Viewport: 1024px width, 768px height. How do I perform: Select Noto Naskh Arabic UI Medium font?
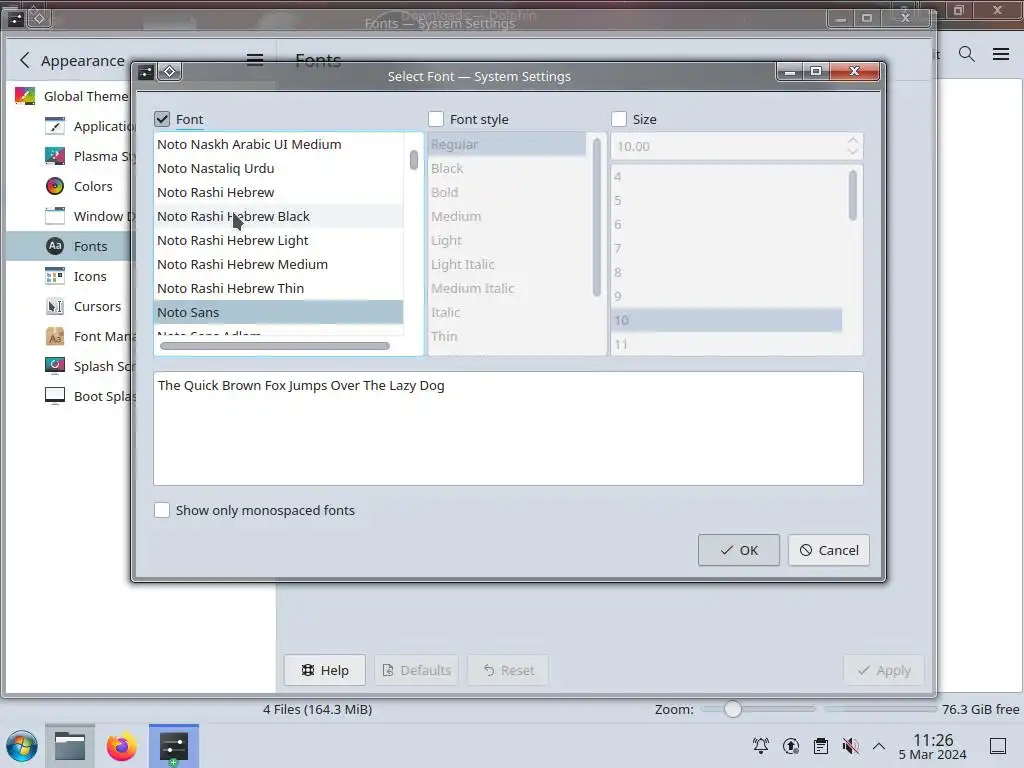[x=279, y=144]
